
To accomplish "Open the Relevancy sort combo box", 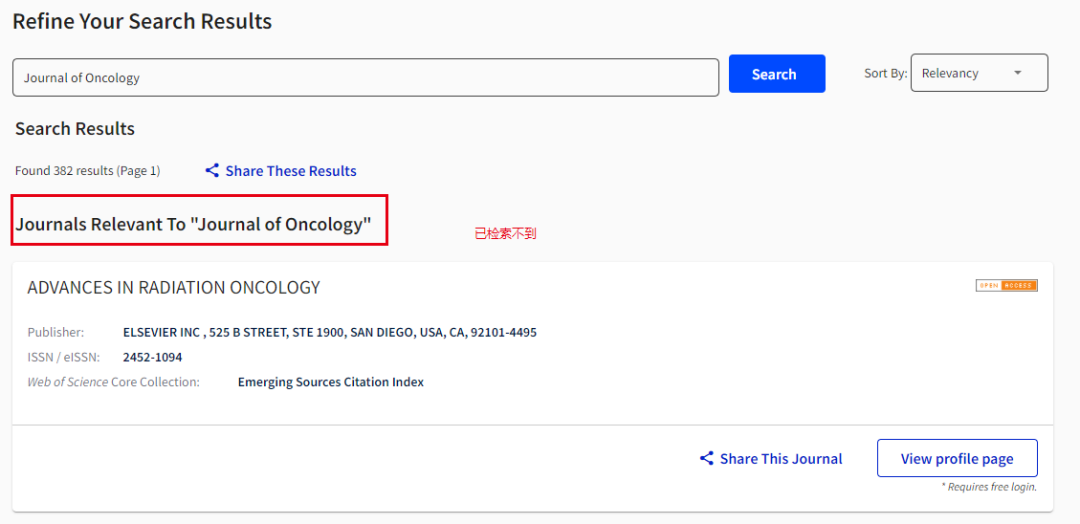I will coord(978,73).
